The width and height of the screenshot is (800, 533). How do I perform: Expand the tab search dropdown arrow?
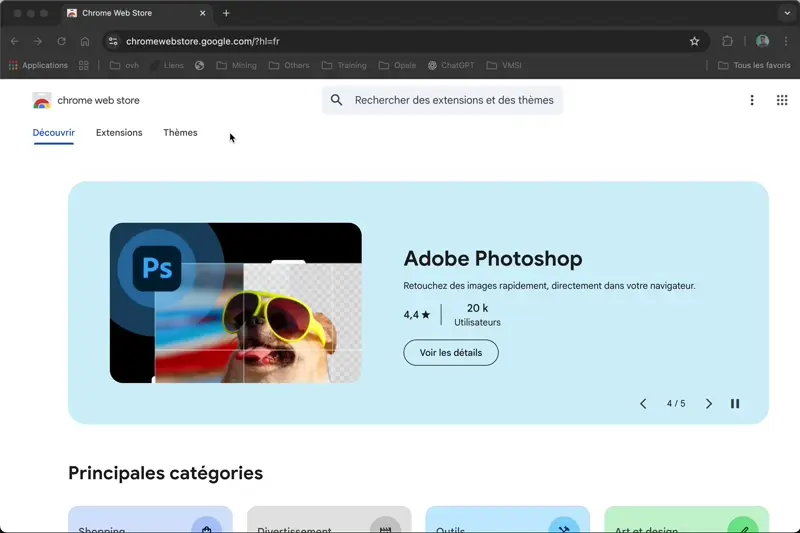pyautogui.click(x=787, y=13)
